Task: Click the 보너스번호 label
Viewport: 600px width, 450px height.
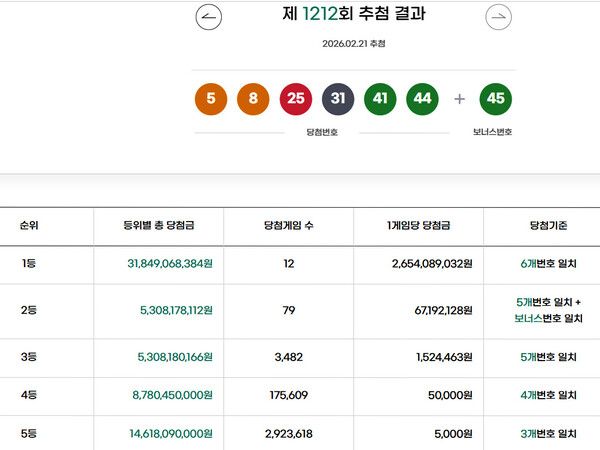Action: [492, 132]
